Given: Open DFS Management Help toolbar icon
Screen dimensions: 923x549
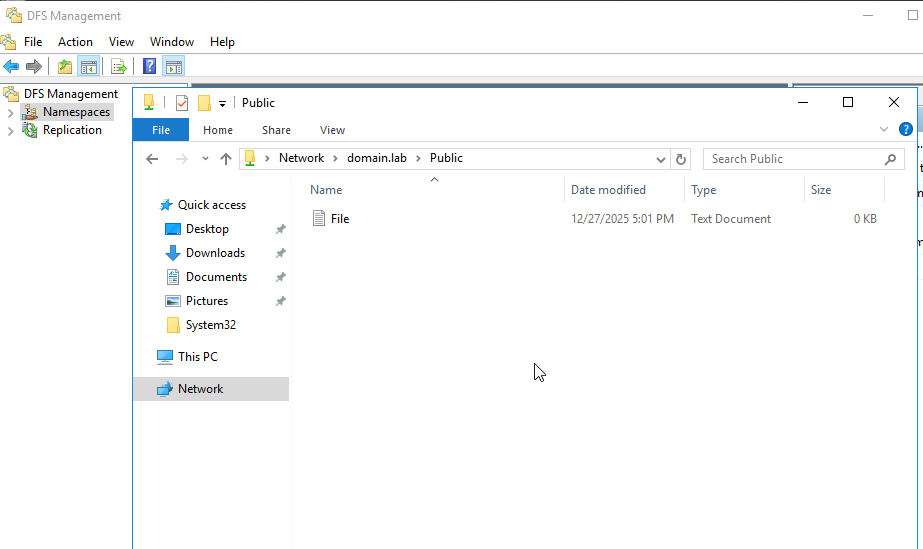Looking at the screenshot, I should tap(149, 67).
